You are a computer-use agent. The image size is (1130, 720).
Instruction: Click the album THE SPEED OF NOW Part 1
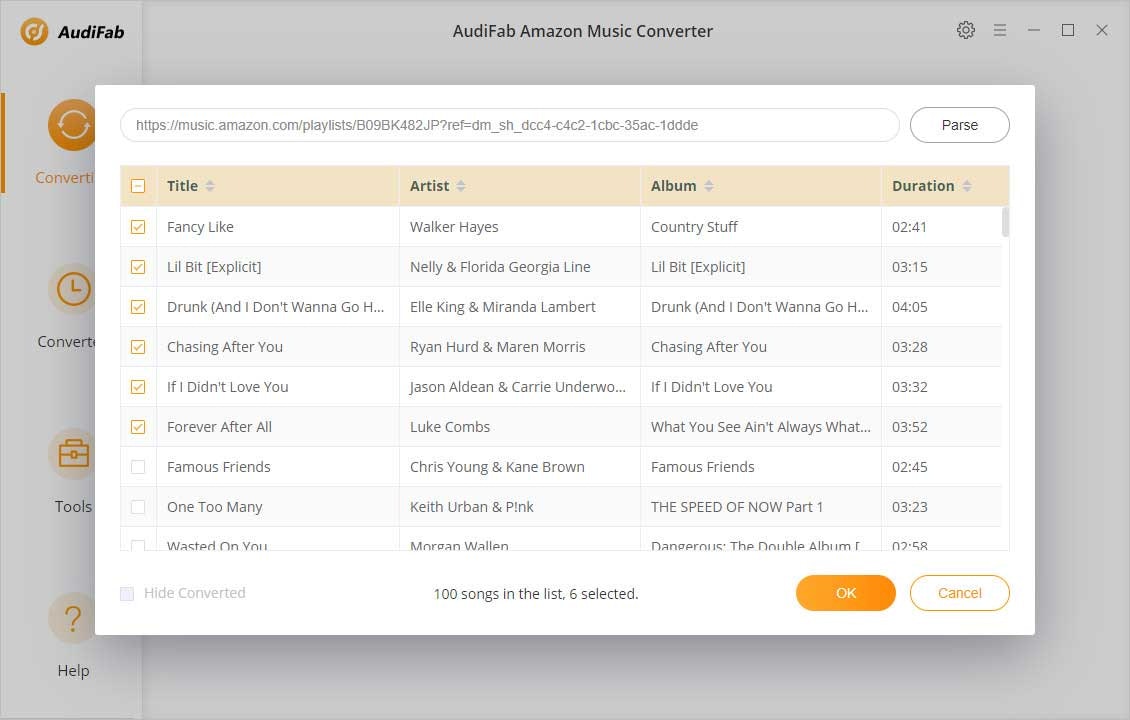[737, 507]
